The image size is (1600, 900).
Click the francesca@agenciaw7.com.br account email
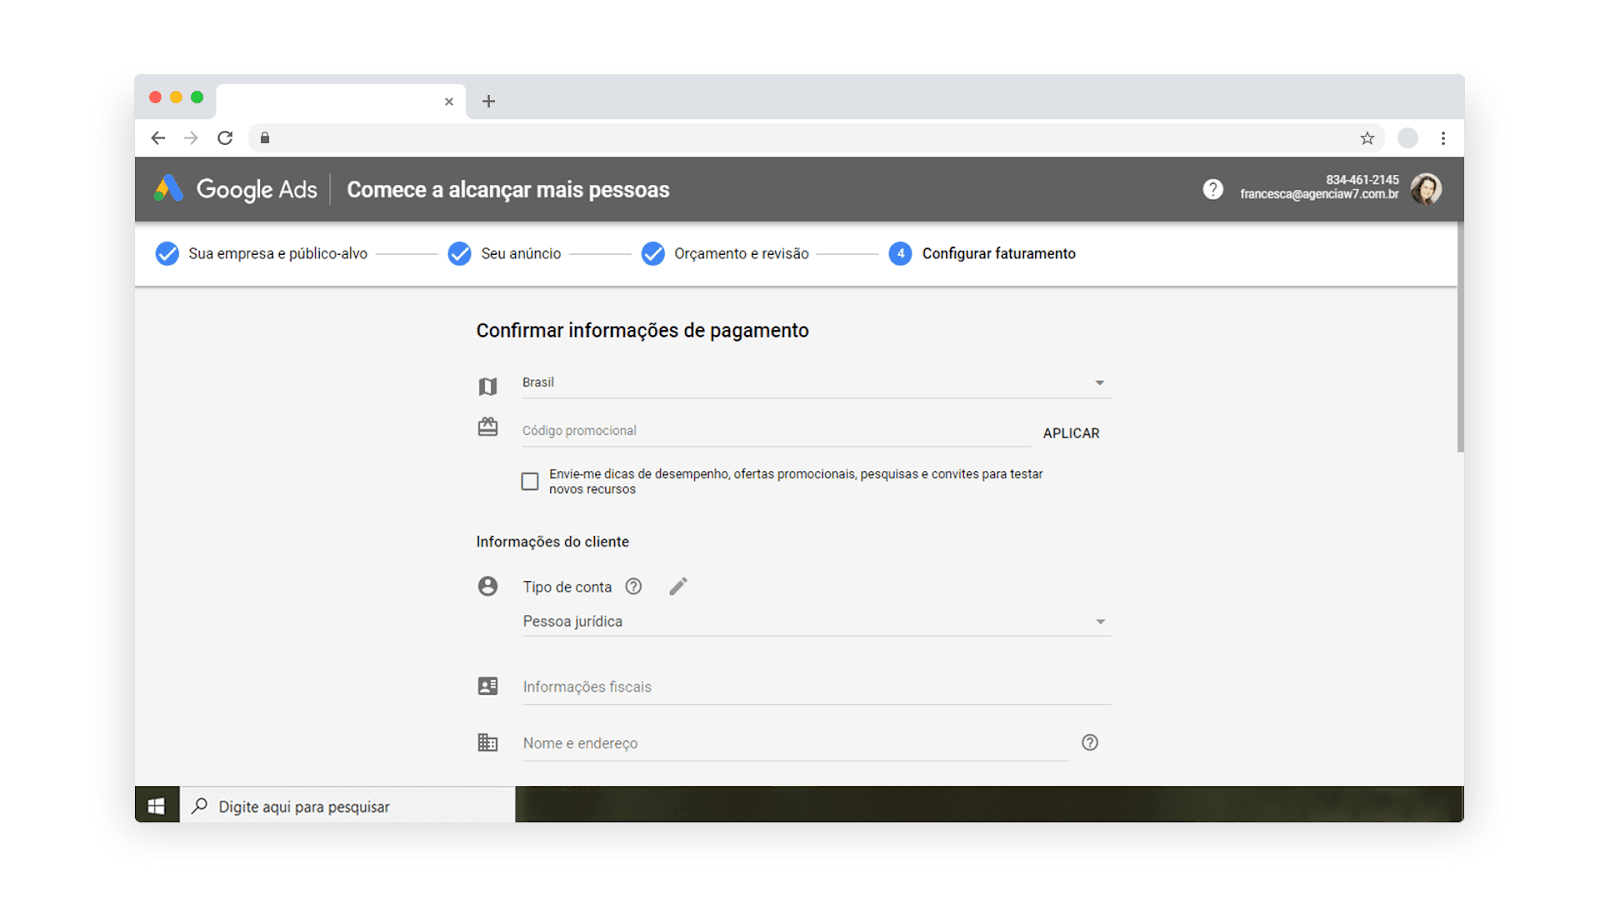point(1319,194)
